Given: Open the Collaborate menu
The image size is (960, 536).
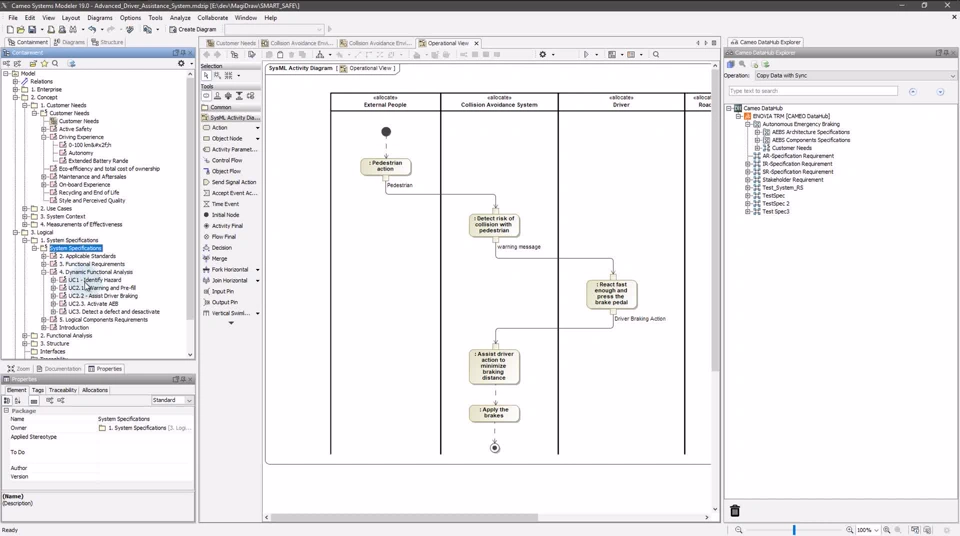Looking at the screenshot, I should [212, 18].
